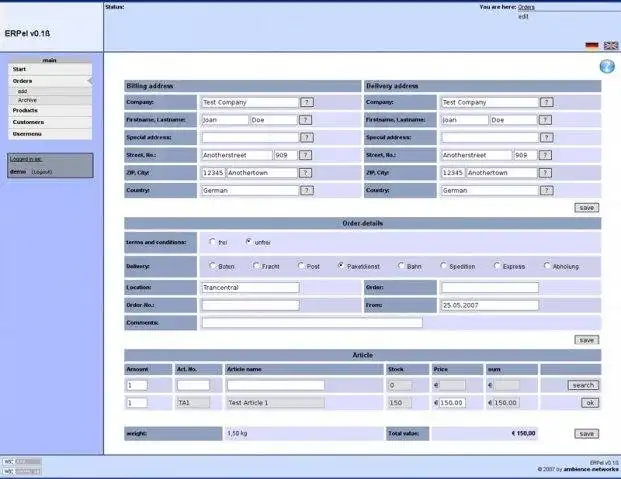Choose Post as delivery method

301,265
